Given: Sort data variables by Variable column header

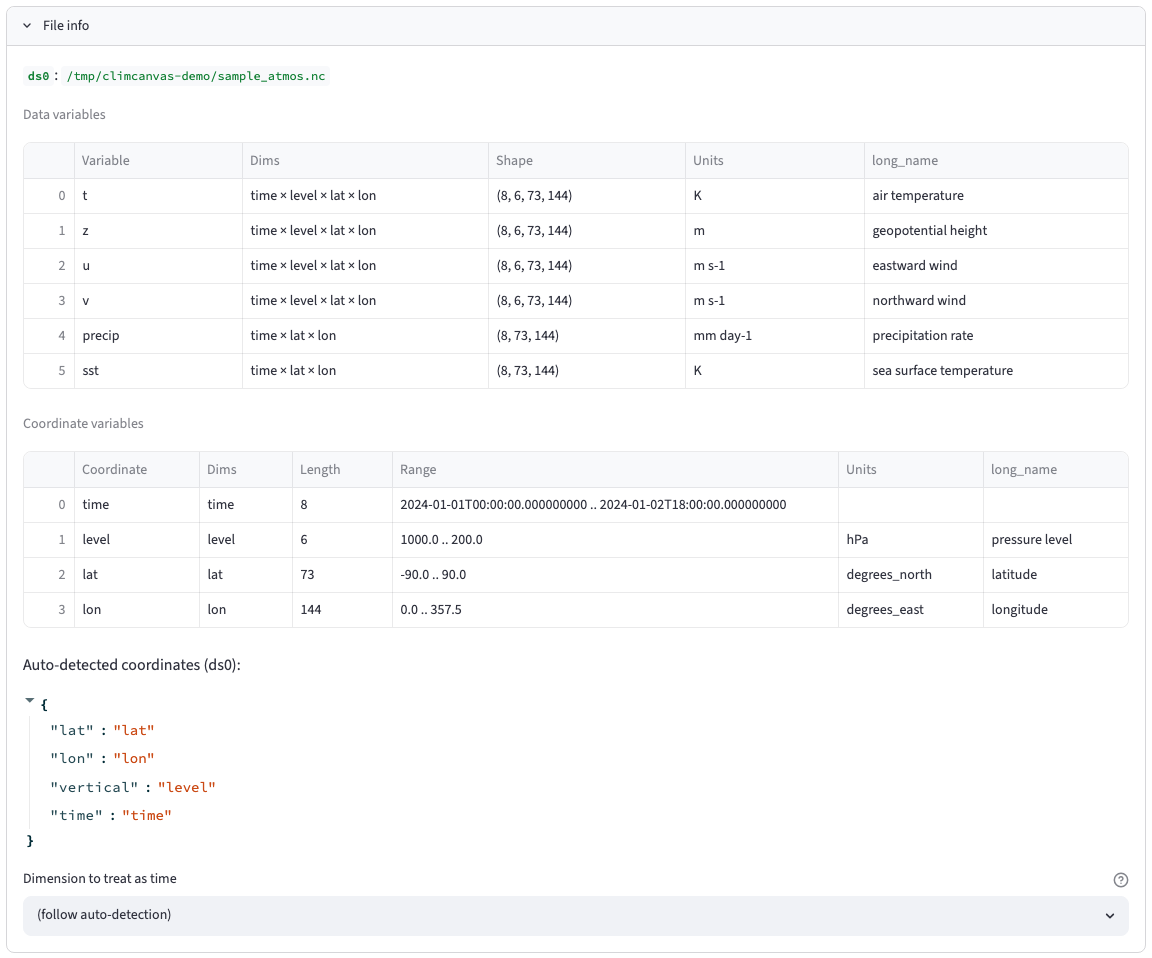Looking at the screenshot, I should [x=158, y=161].
